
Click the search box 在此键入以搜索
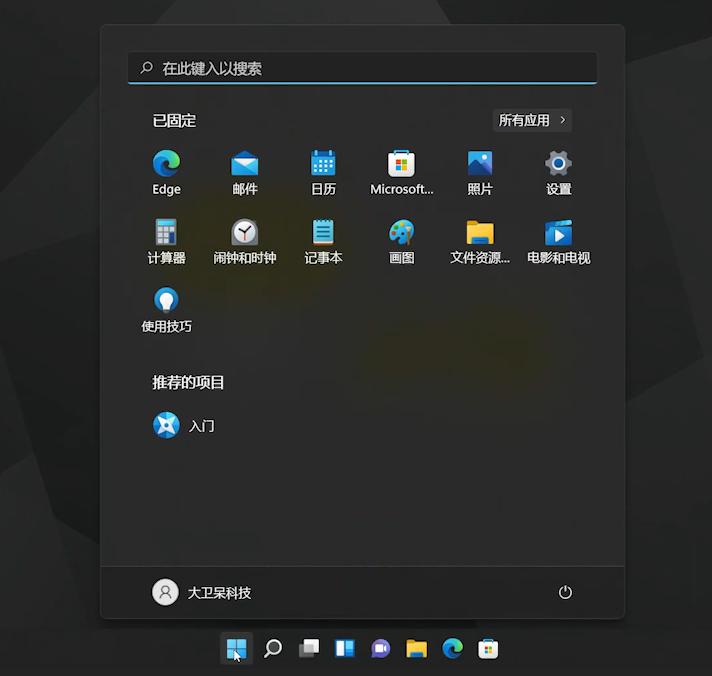coord(362,68)
